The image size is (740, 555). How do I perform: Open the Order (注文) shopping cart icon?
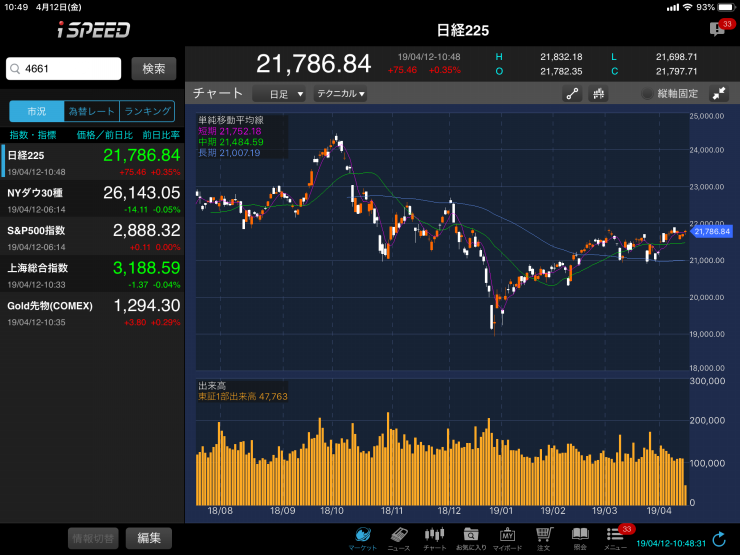544,536
